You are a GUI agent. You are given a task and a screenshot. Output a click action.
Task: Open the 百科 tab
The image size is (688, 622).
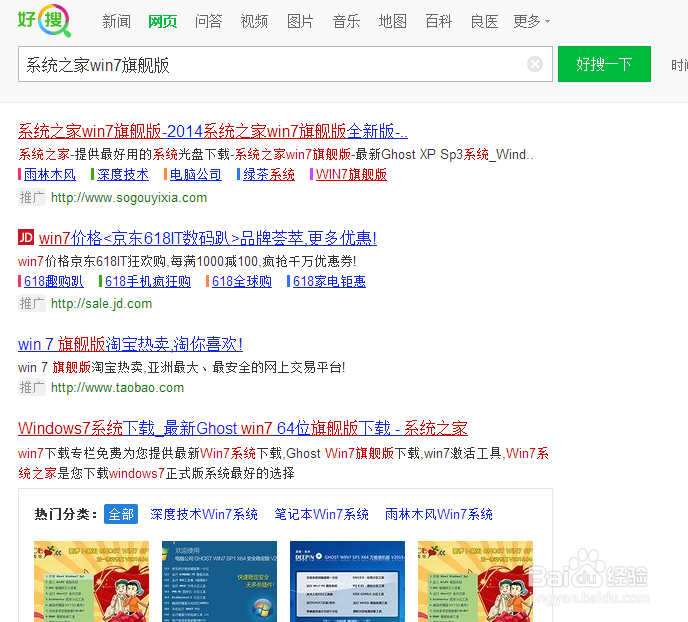pyautogui.click(x=438, y=21)
